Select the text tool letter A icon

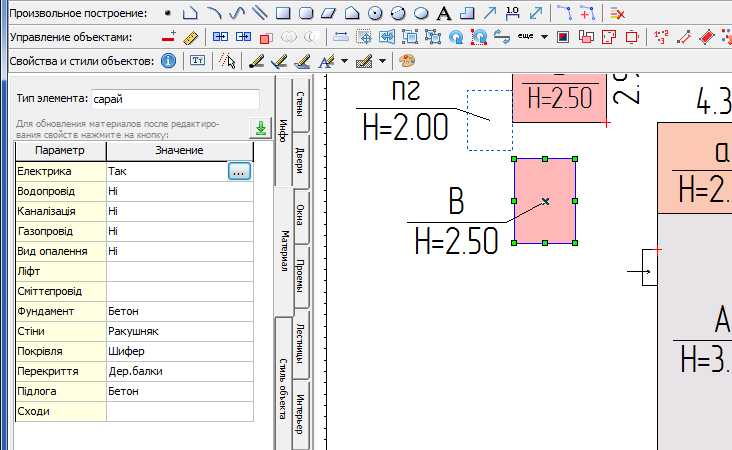[444, 13]
